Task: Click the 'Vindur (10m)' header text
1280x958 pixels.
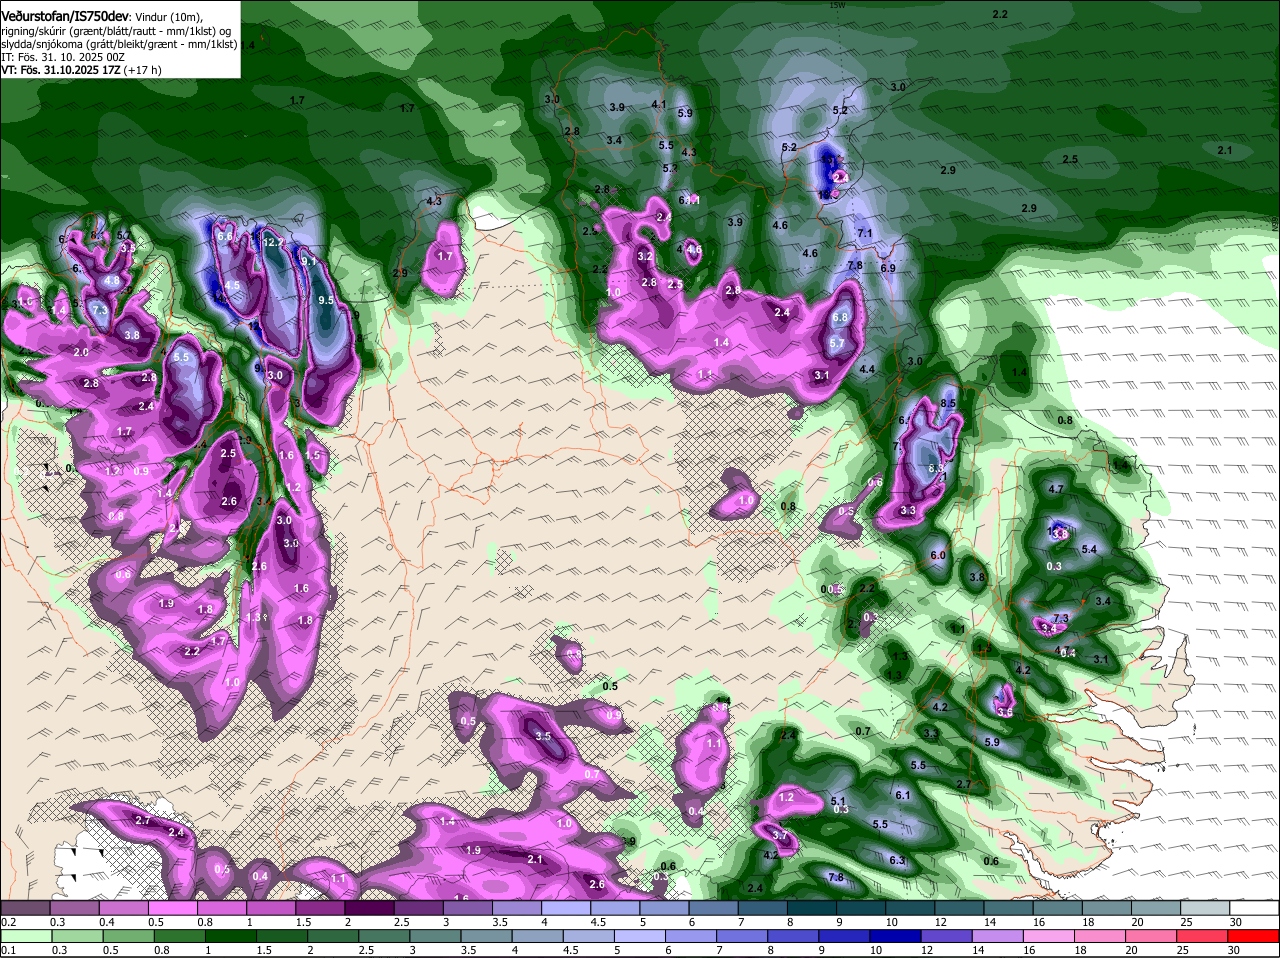Action: (169, 17)
